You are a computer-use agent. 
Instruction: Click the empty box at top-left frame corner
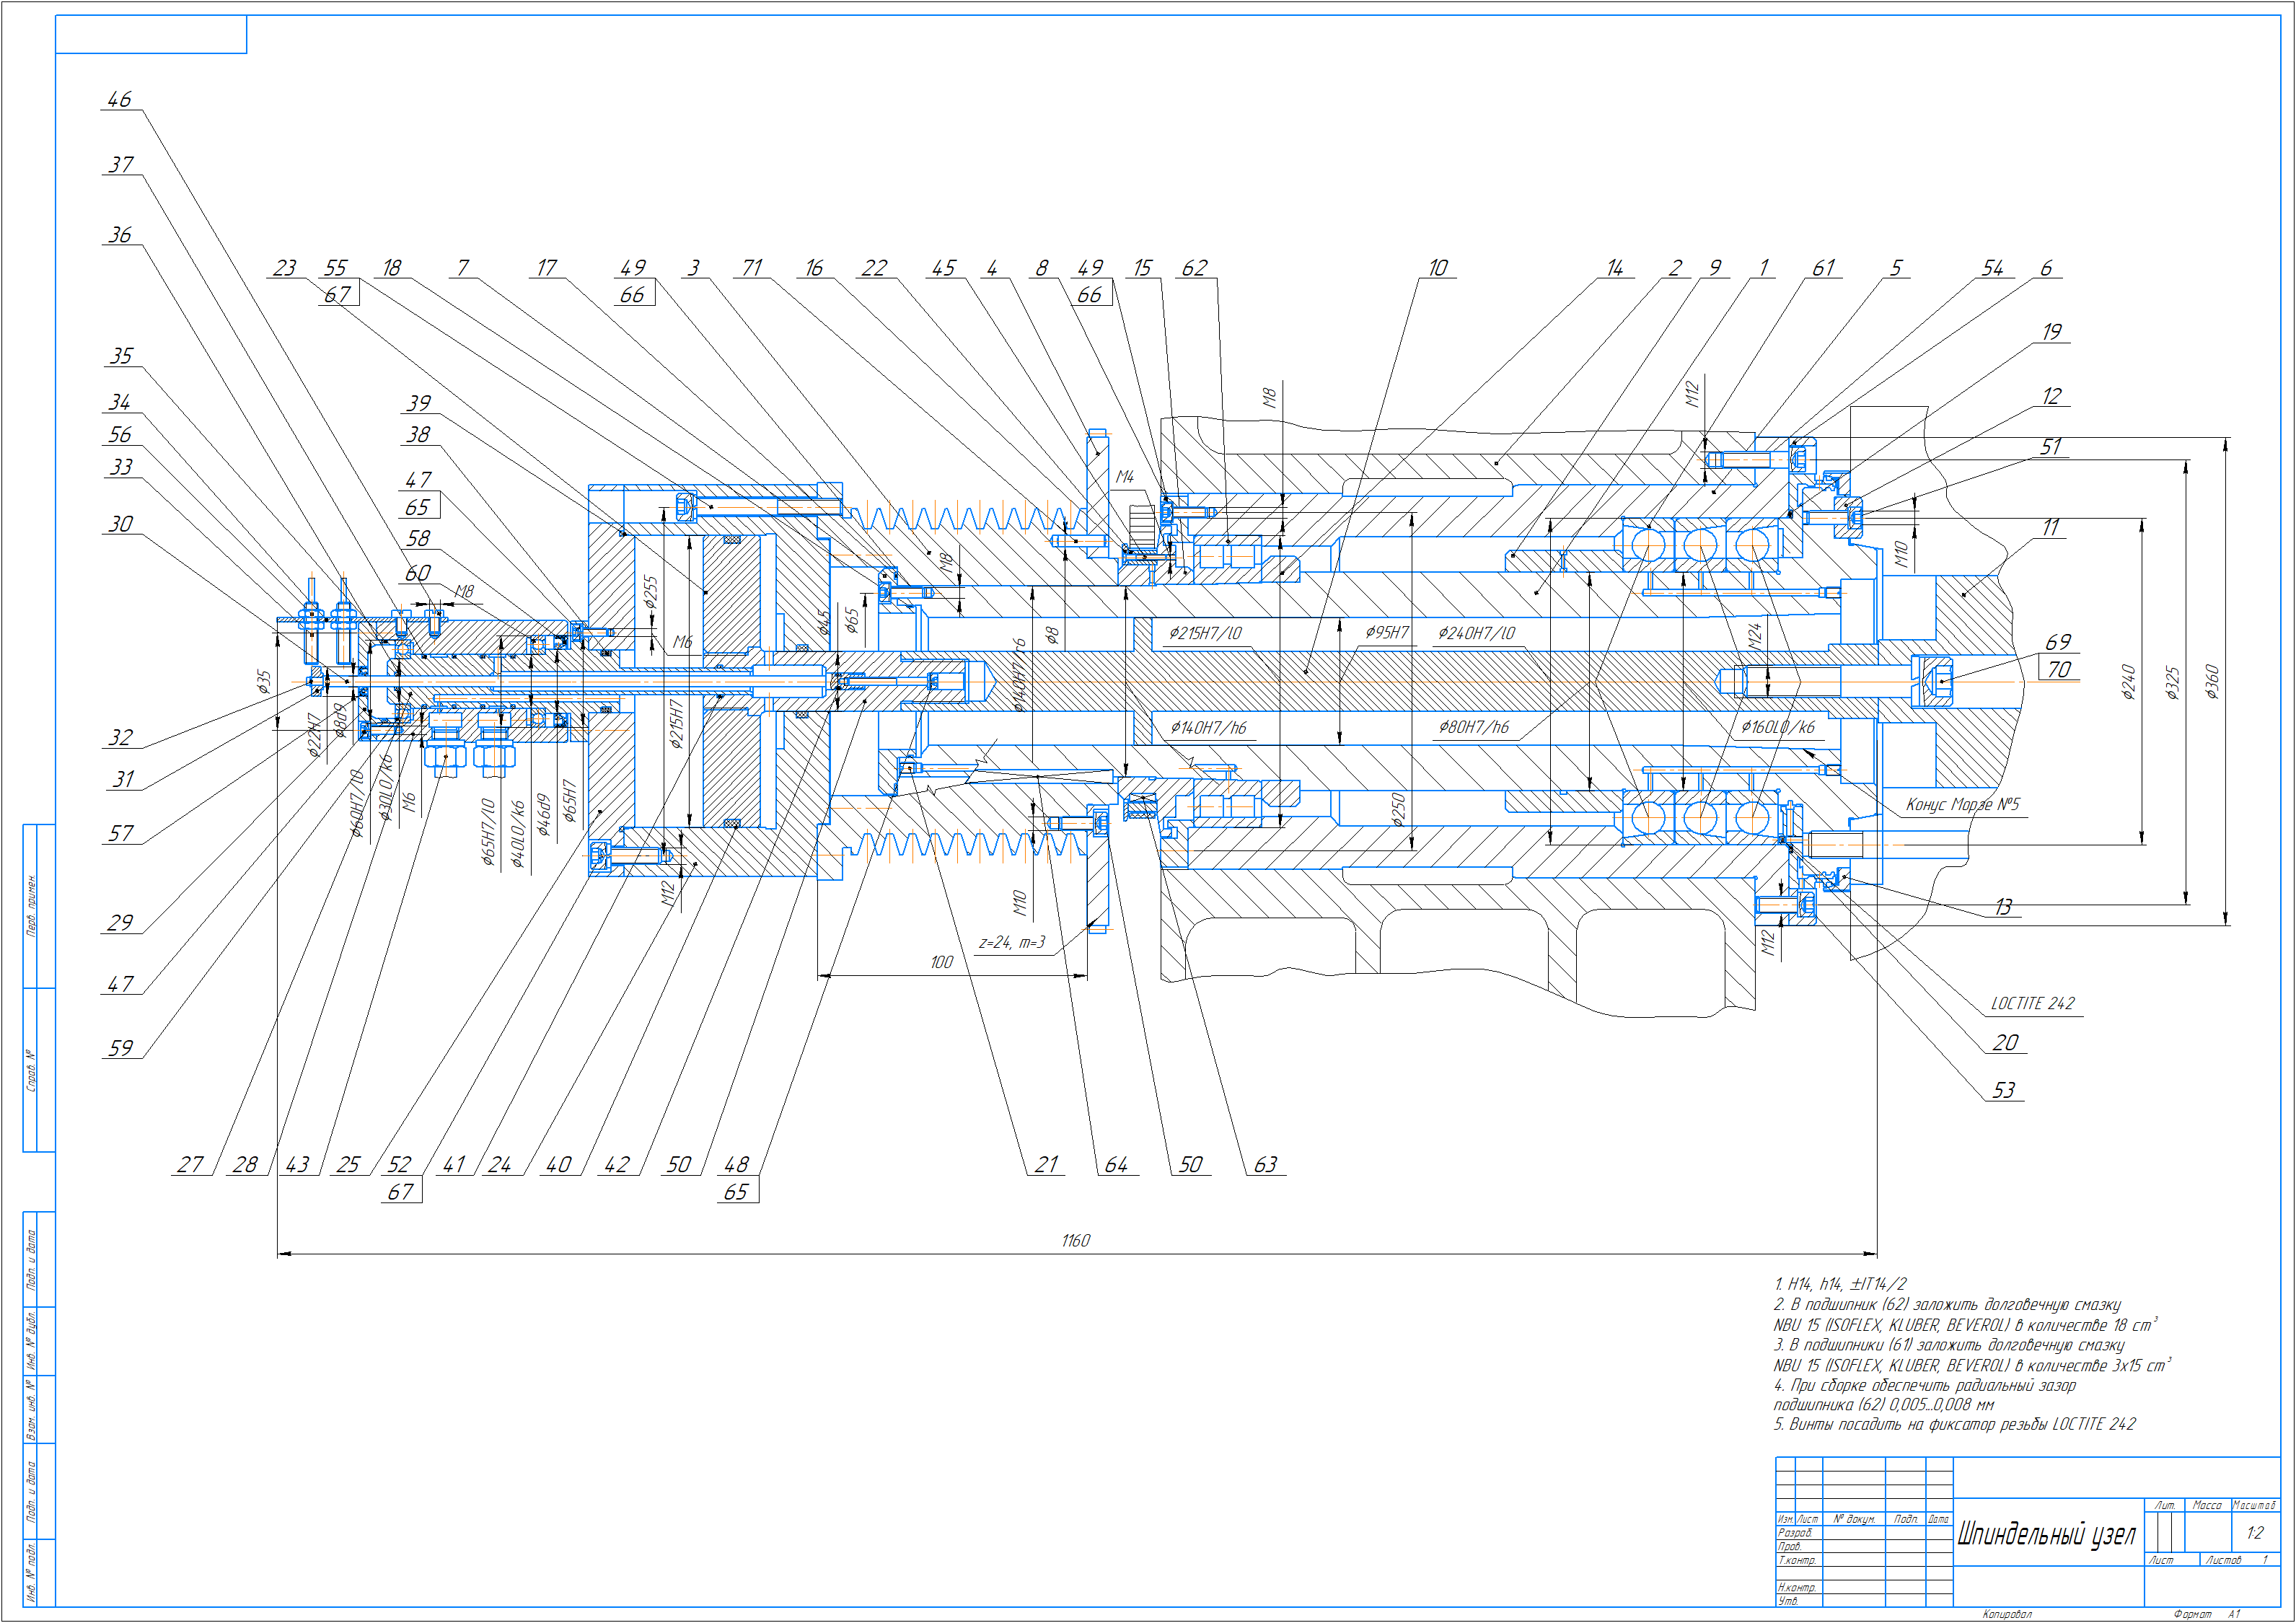[x=151, y=34]
